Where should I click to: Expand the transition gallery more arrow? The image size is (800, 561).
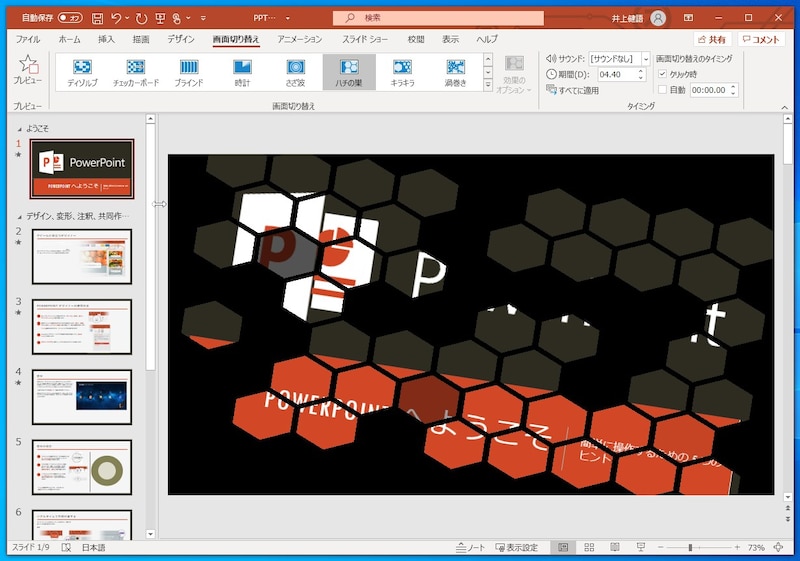tap(488, 87)
